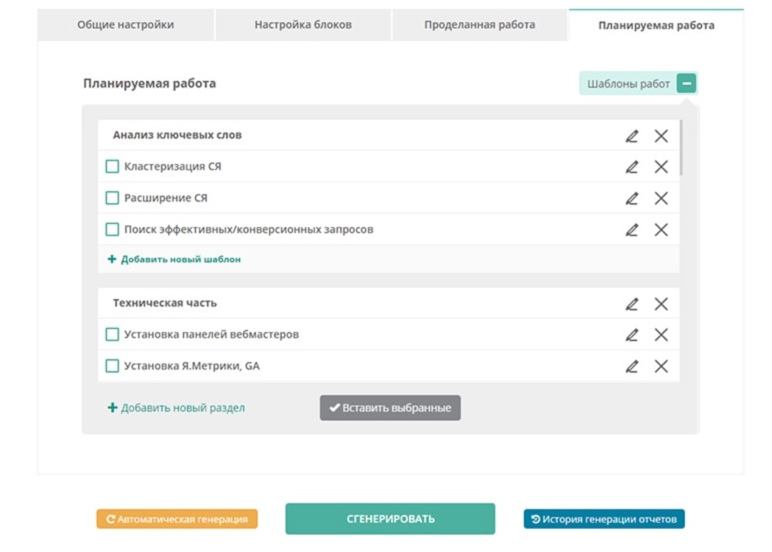Edit the Поиск эффективных/конверсионных запросов template
The width and height of the screenshot is (772, 552).
pos(632,230)
